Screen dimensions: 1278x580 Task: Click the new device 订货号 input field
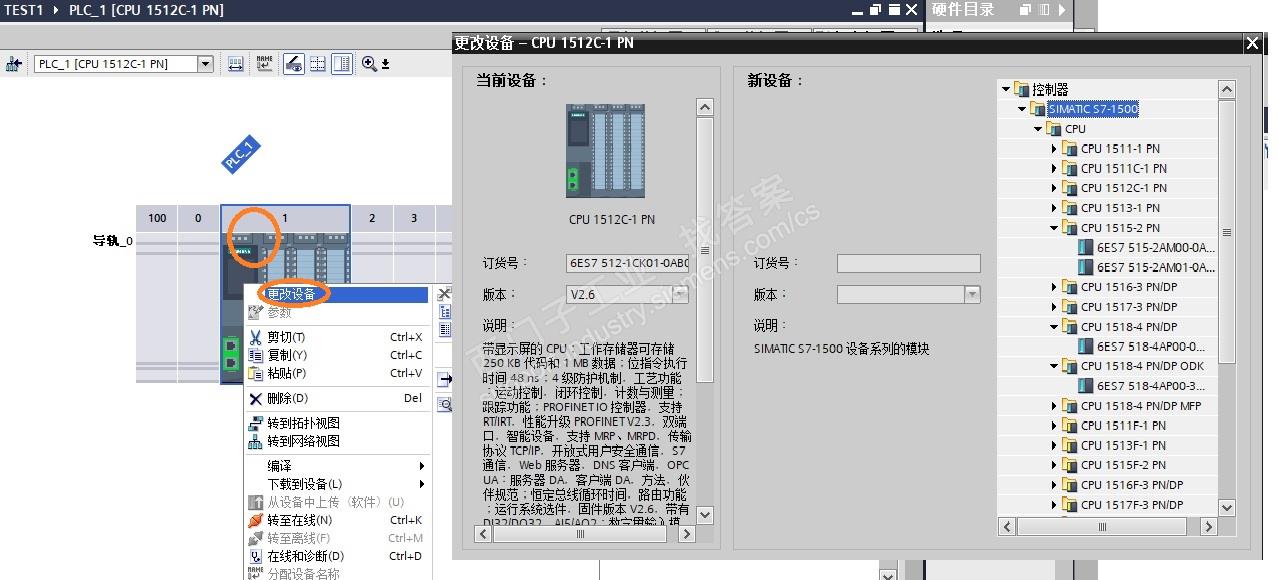tap(909, 264)
